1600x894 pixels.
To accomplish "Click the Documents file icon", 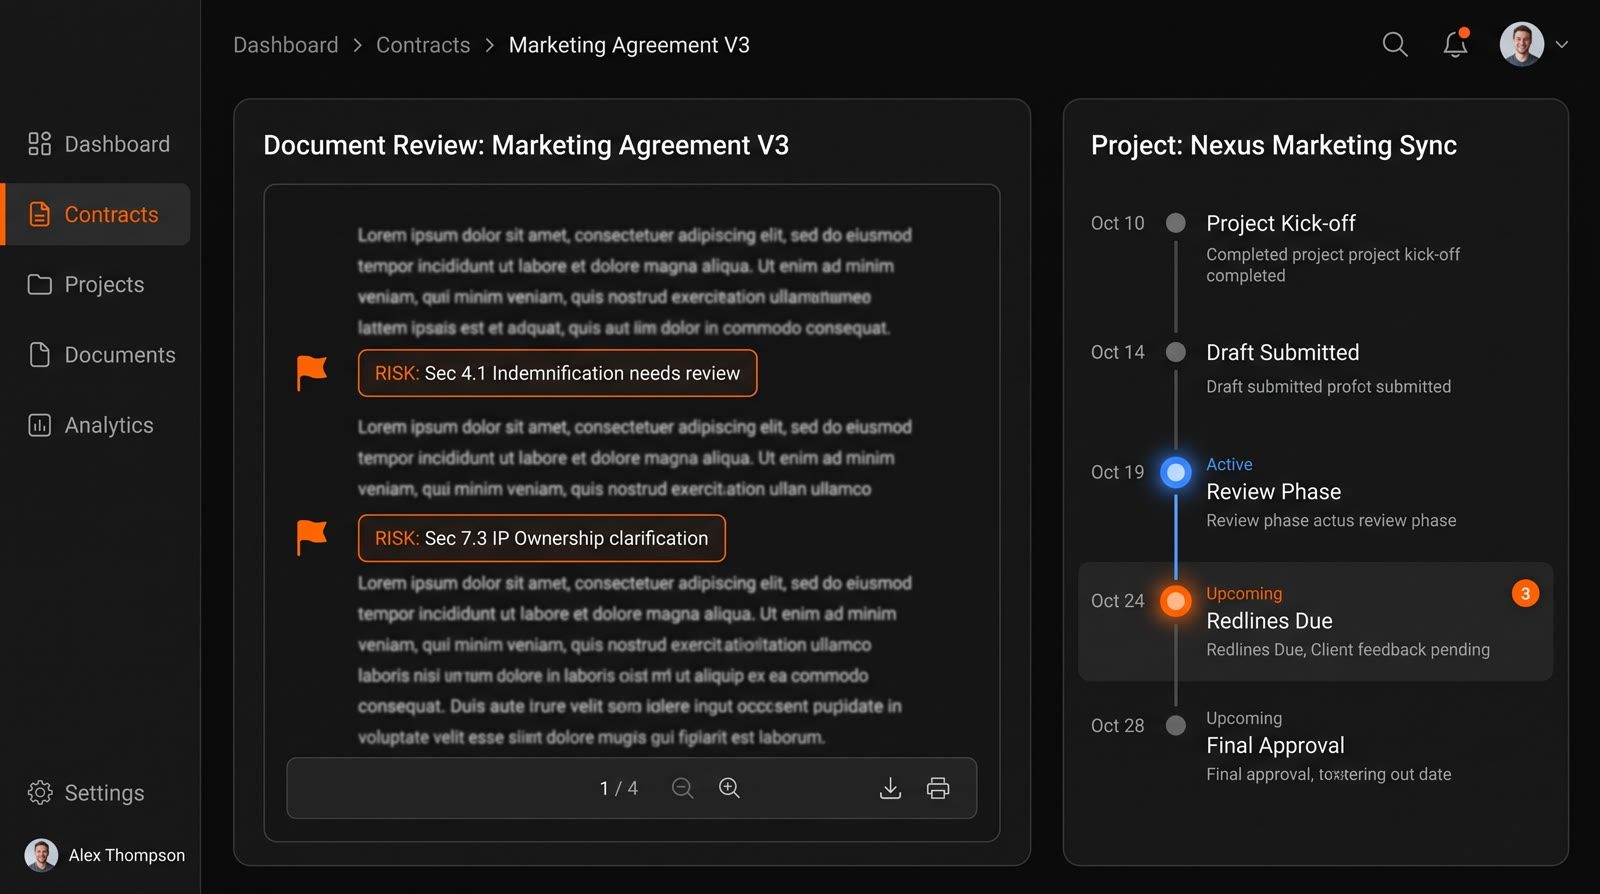I will click(39, 355).
